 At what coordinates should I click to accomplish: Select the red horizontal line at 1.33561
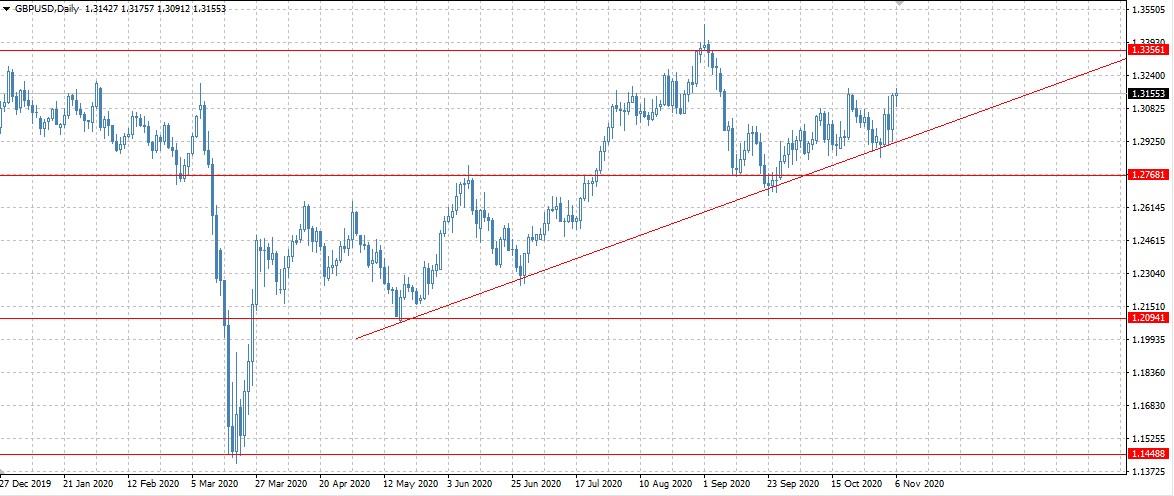pyautogui.click(x=562, y=51)
